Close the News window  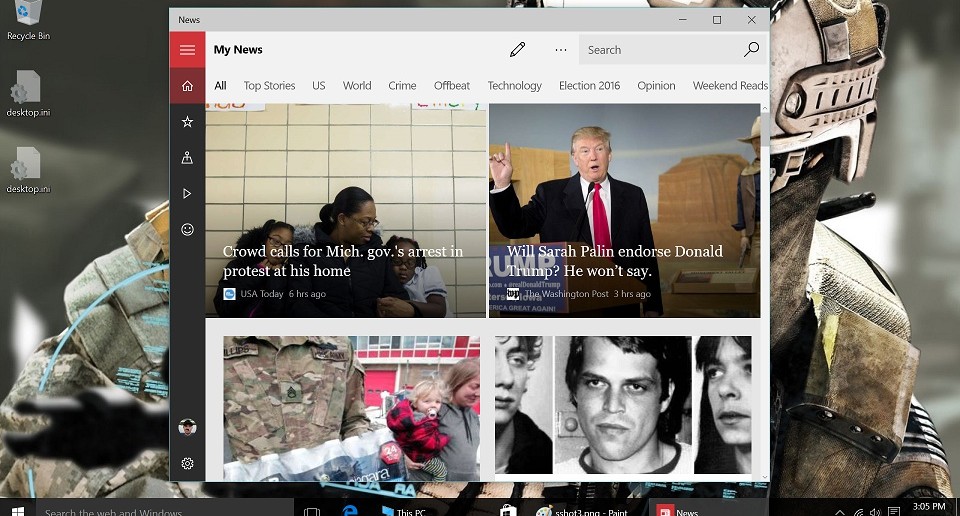(751, 20)
